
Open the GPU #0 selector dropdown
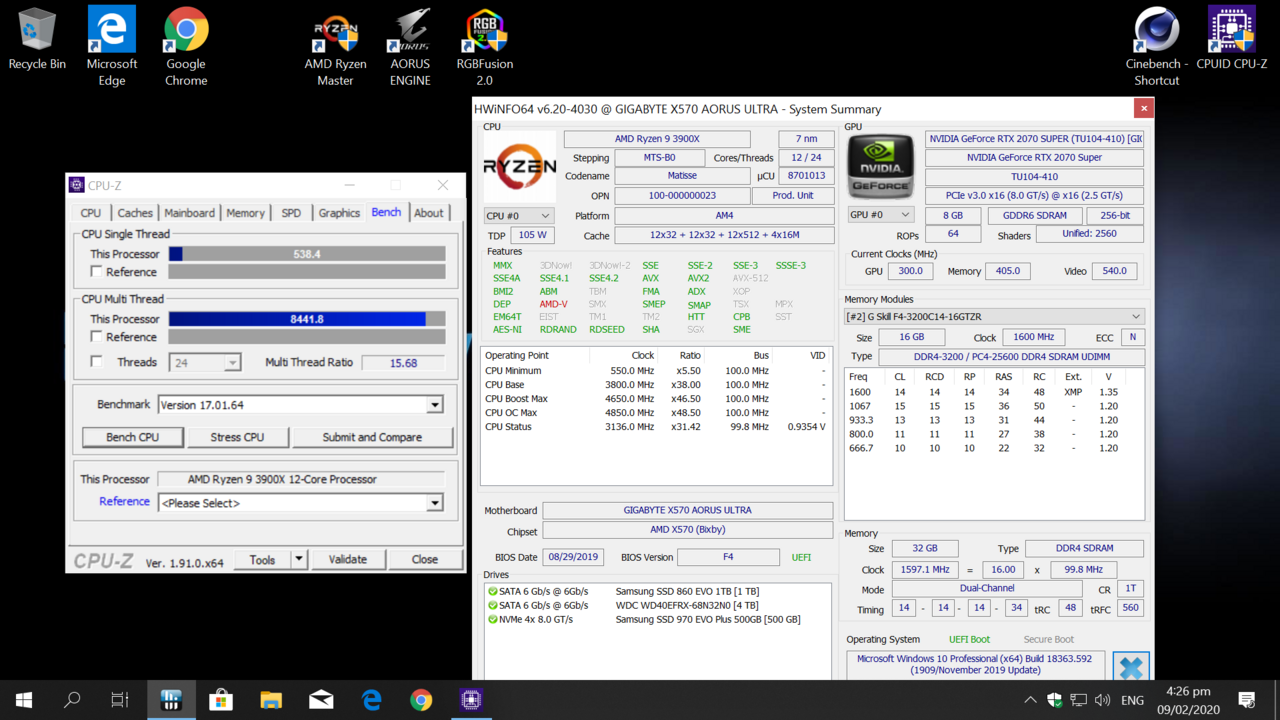click(879, 215)
